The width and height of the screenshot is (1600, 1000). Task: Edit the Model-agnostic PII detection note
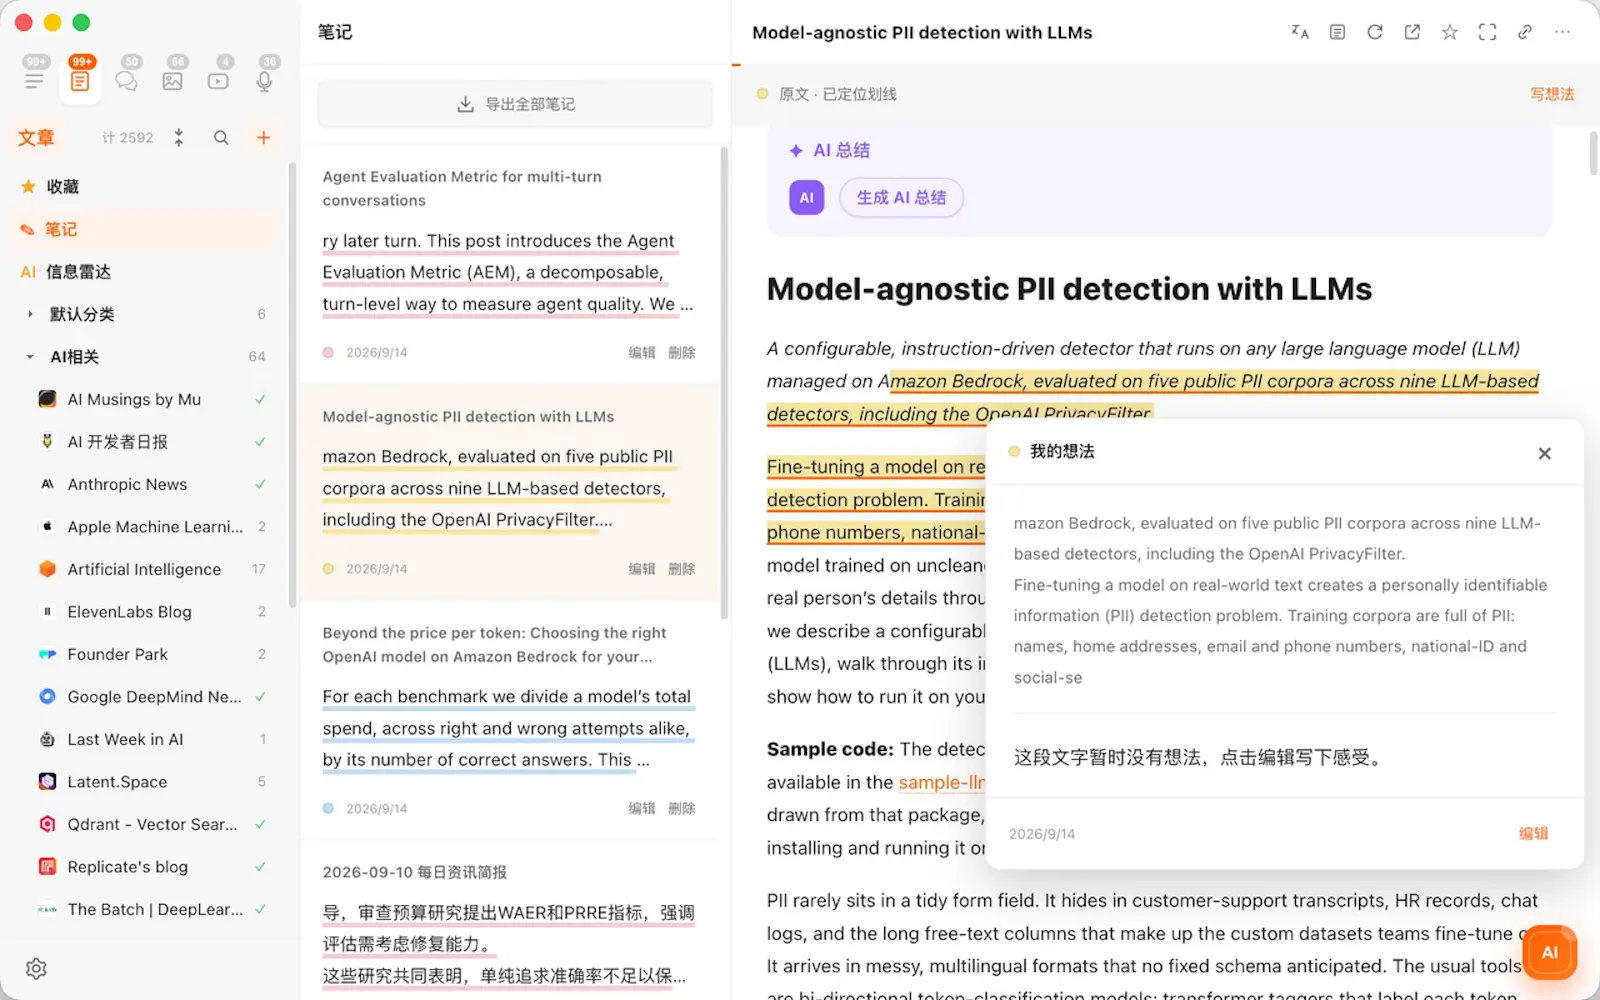[x=642, y=569]
